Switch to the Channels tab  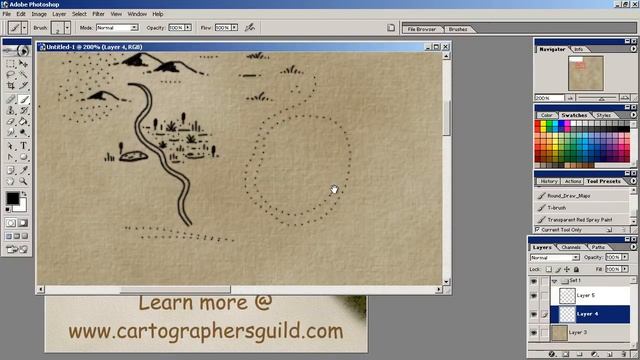(571, 247)
